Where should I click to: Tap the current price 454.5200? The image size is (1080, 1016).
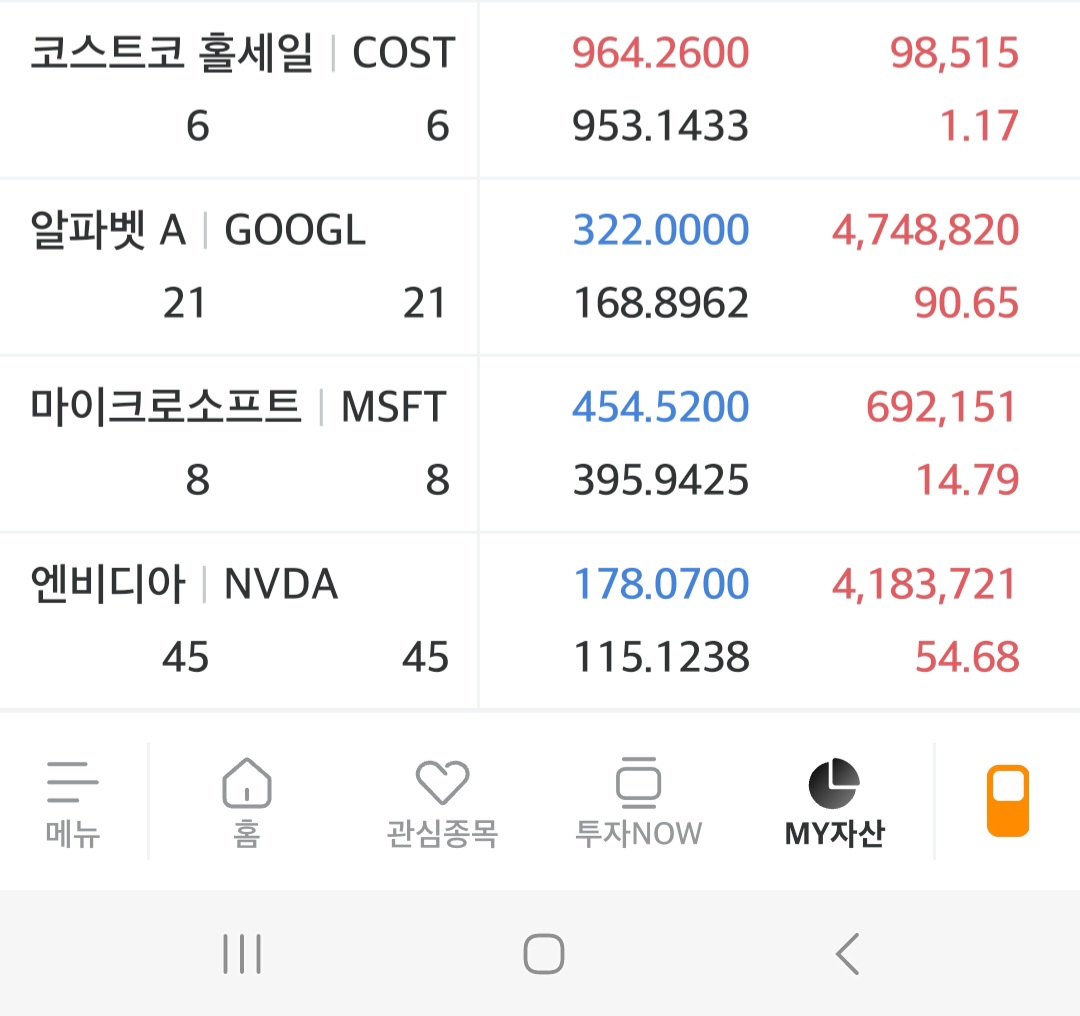(661, 407)
